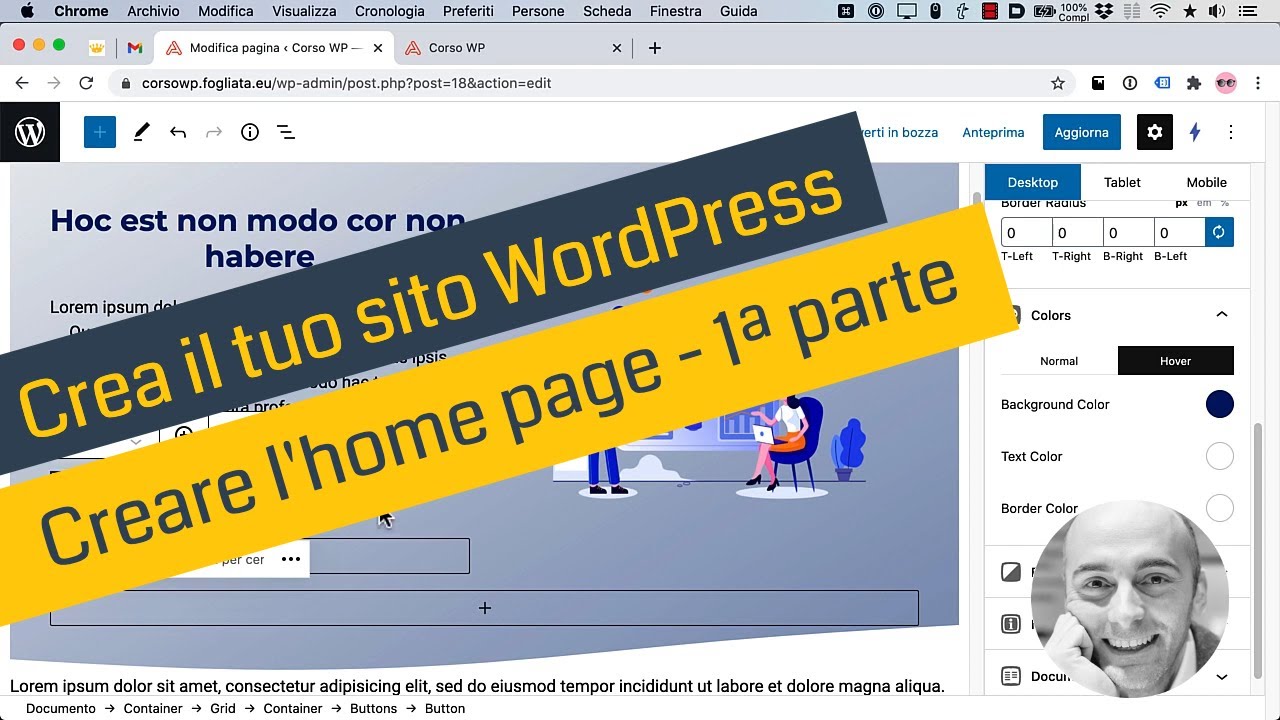The width and height of the screenshot is (1280, 720).
Task: Click the blue add block button
Action: (x=100, y=132)
